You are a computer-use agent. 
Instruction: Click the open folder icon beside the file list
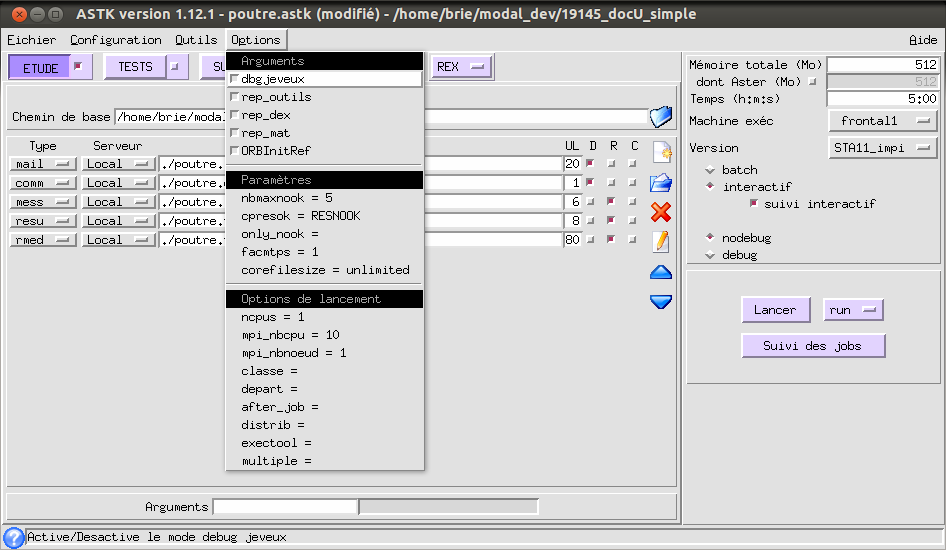tap(661, 183)
